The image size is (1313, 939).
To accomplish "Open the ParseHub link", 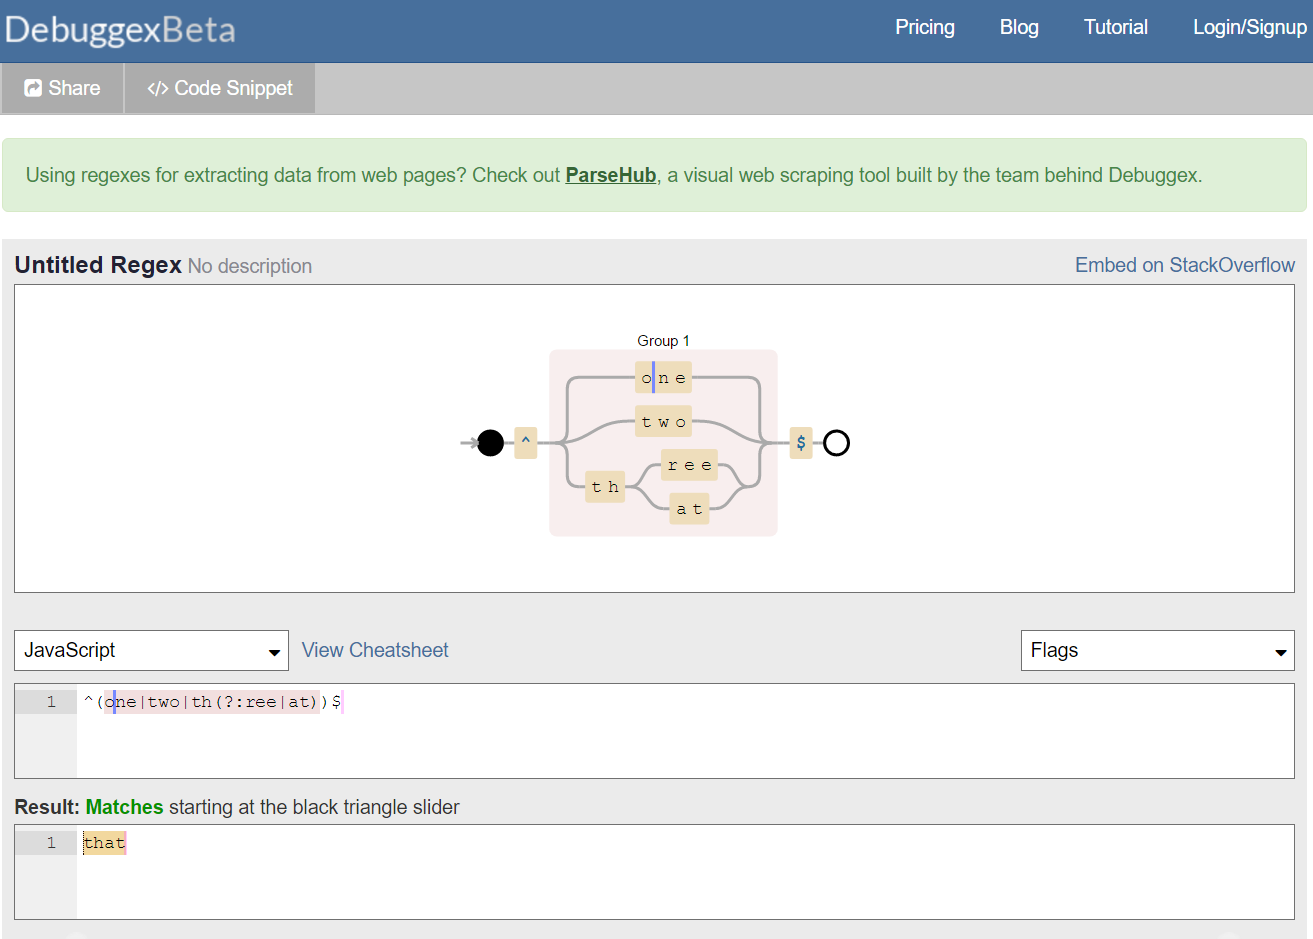I will [x=610, y=175].
